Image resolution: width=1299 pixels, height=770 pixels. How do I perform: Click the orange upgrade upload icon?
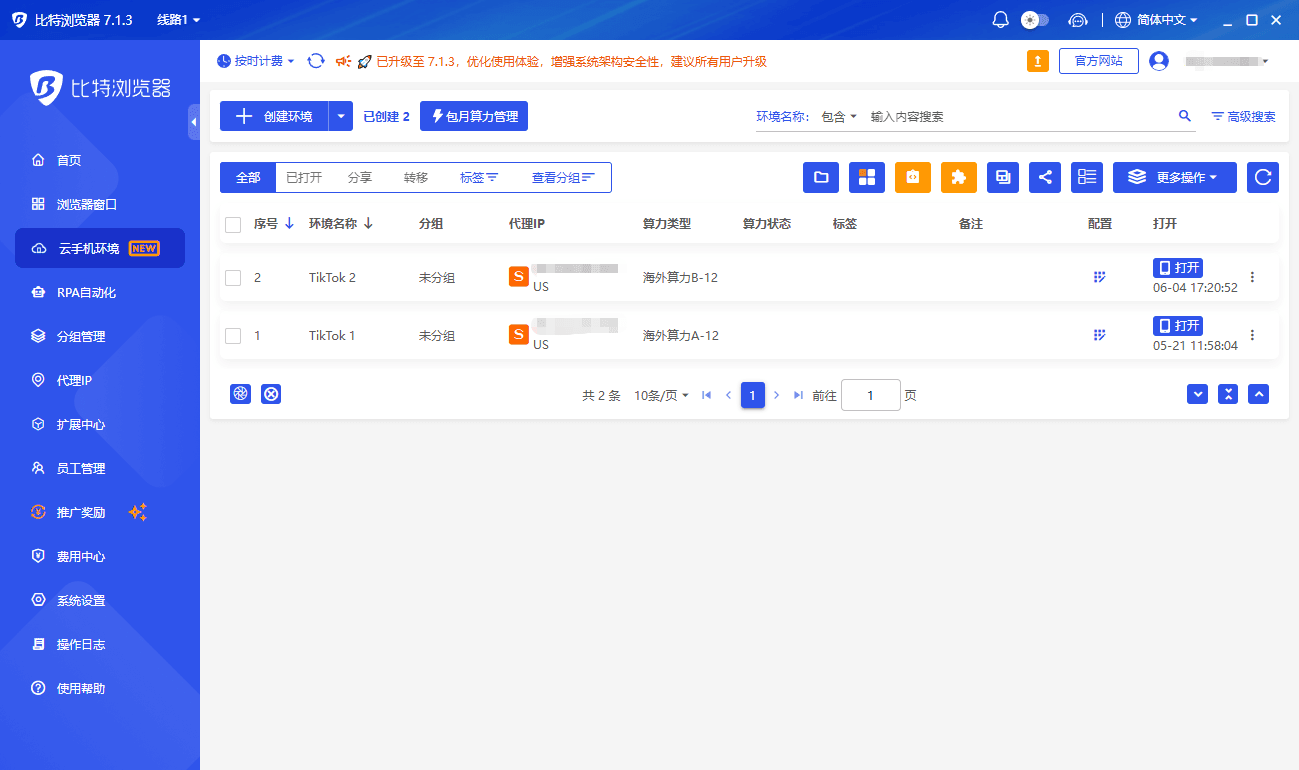[x=1038, y=61]
